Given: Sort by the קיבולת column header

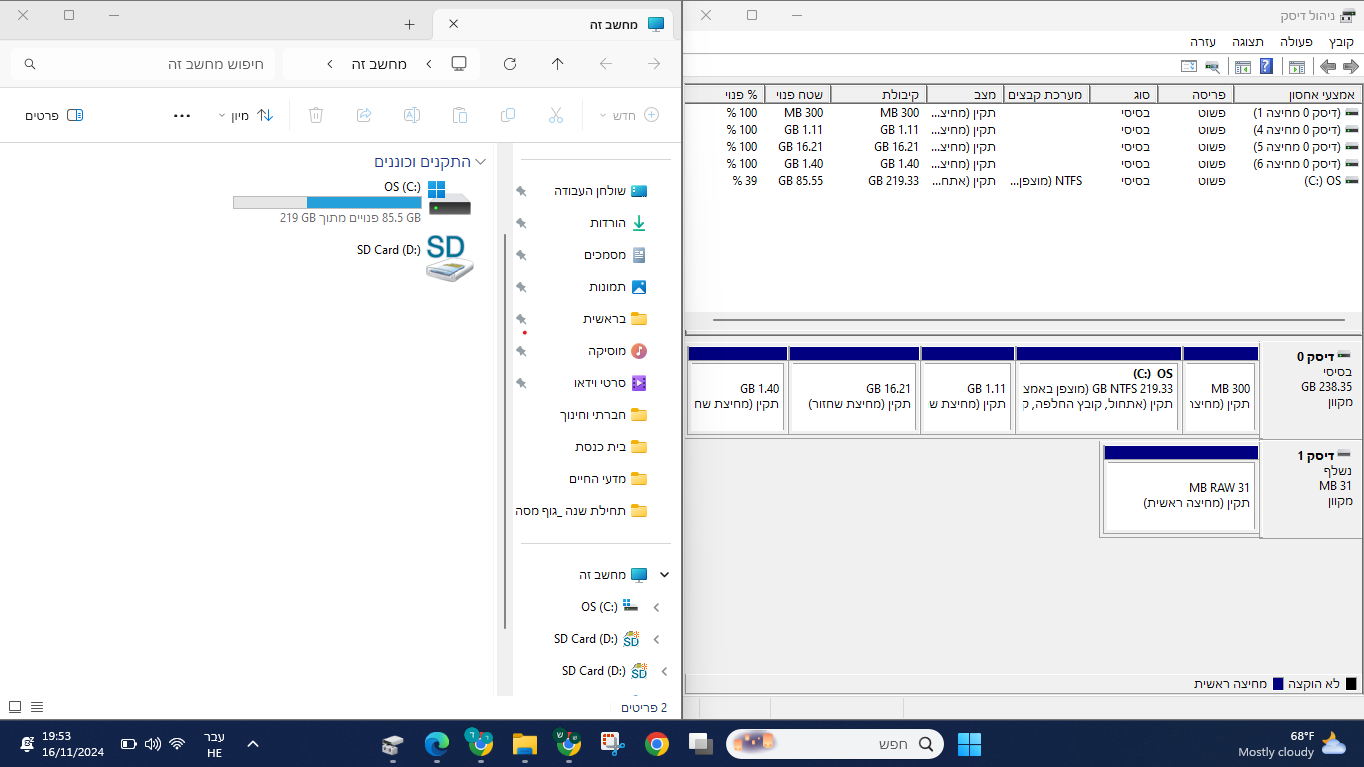Looking at the screenshot, I should click(879, 94).
